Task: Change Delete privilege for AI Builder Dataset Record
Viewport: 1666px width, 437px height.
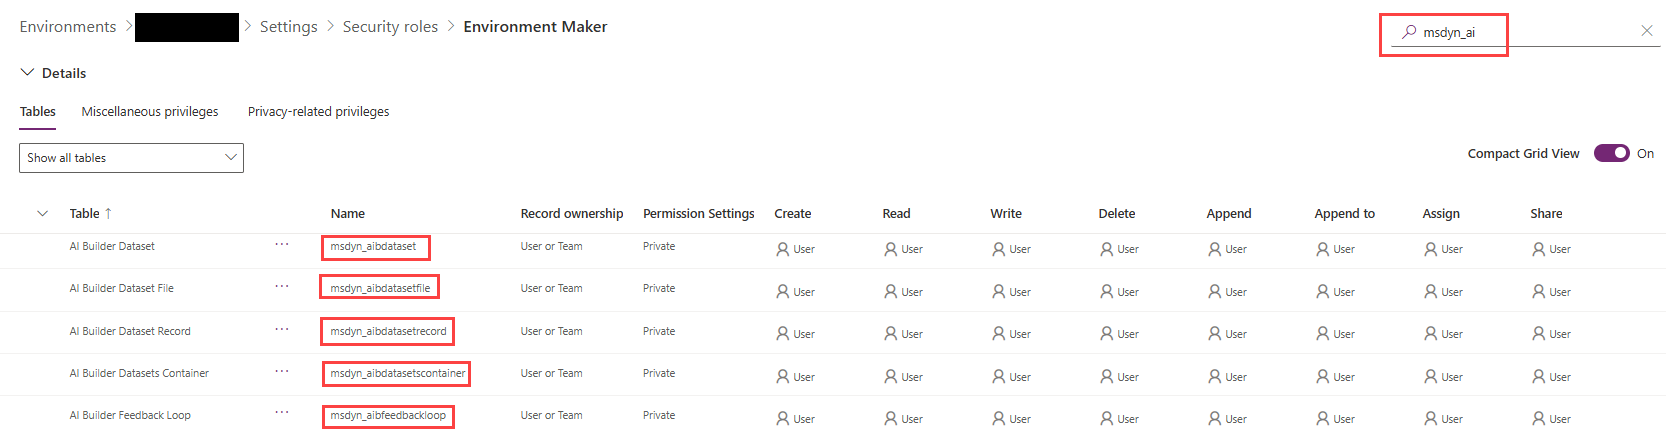Action: (x=1107, y=334)
